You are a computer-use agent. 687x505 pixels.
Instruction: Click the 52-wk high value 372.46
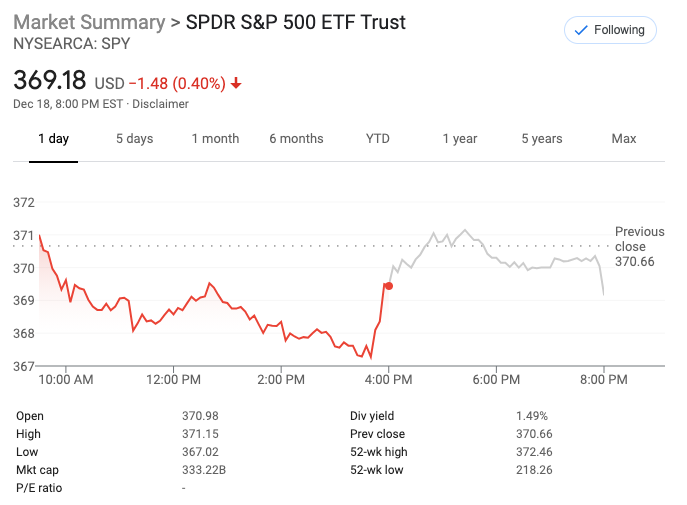(x=535, y=452)
